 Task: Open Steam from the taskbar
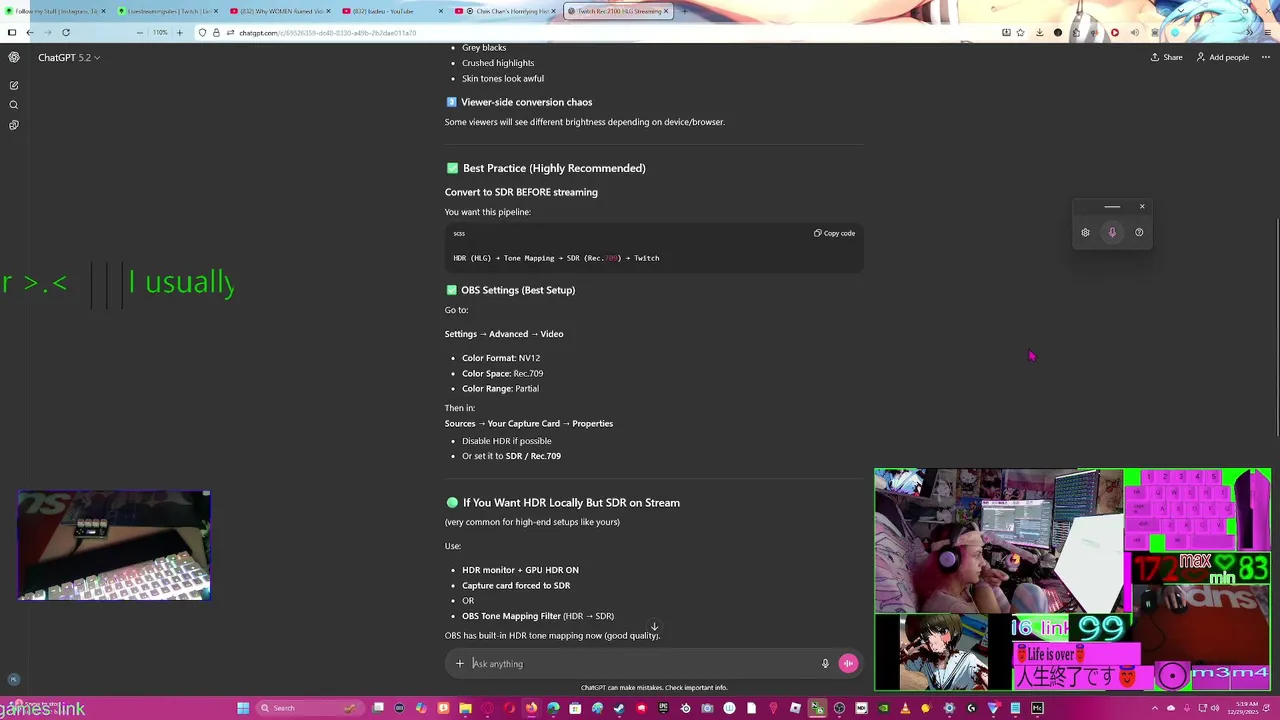click(618, 708)
